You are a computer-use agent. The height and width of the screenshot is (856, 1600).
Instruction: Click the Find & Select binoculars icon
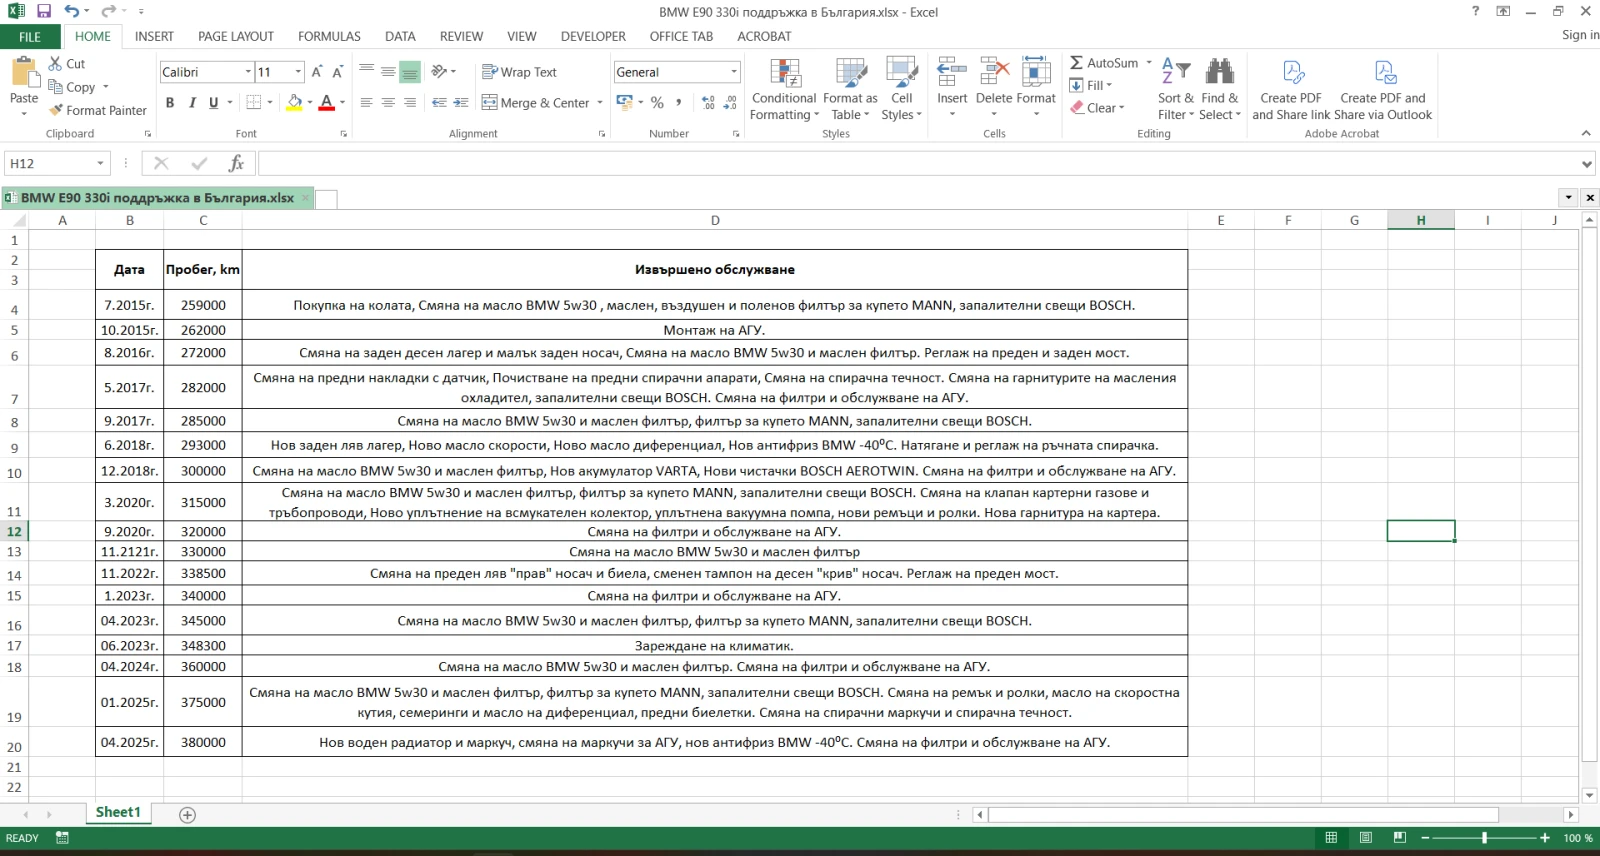click(1219, 74)
